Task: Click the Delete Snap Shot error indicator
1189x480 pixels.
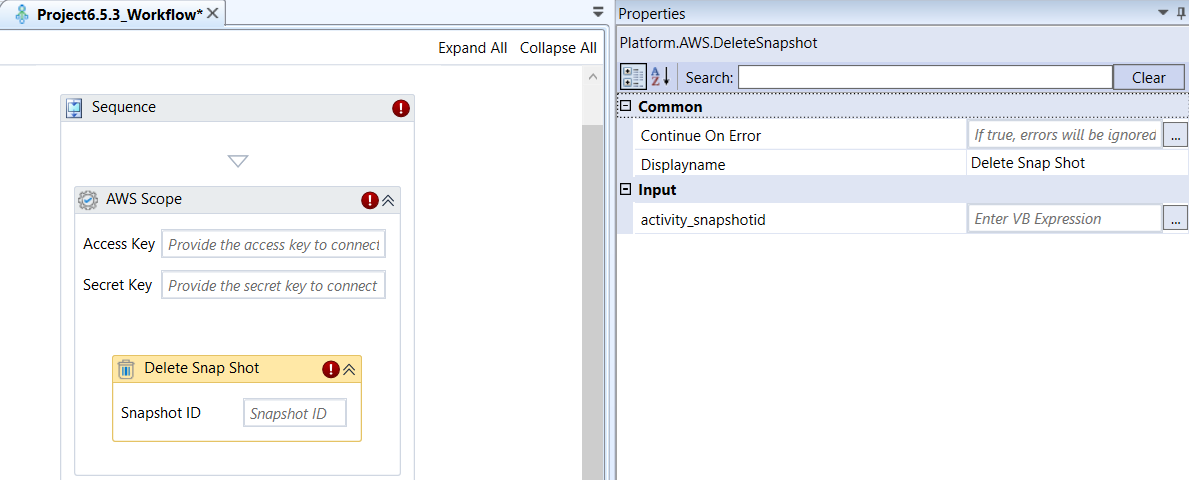Action: [331, 369]
